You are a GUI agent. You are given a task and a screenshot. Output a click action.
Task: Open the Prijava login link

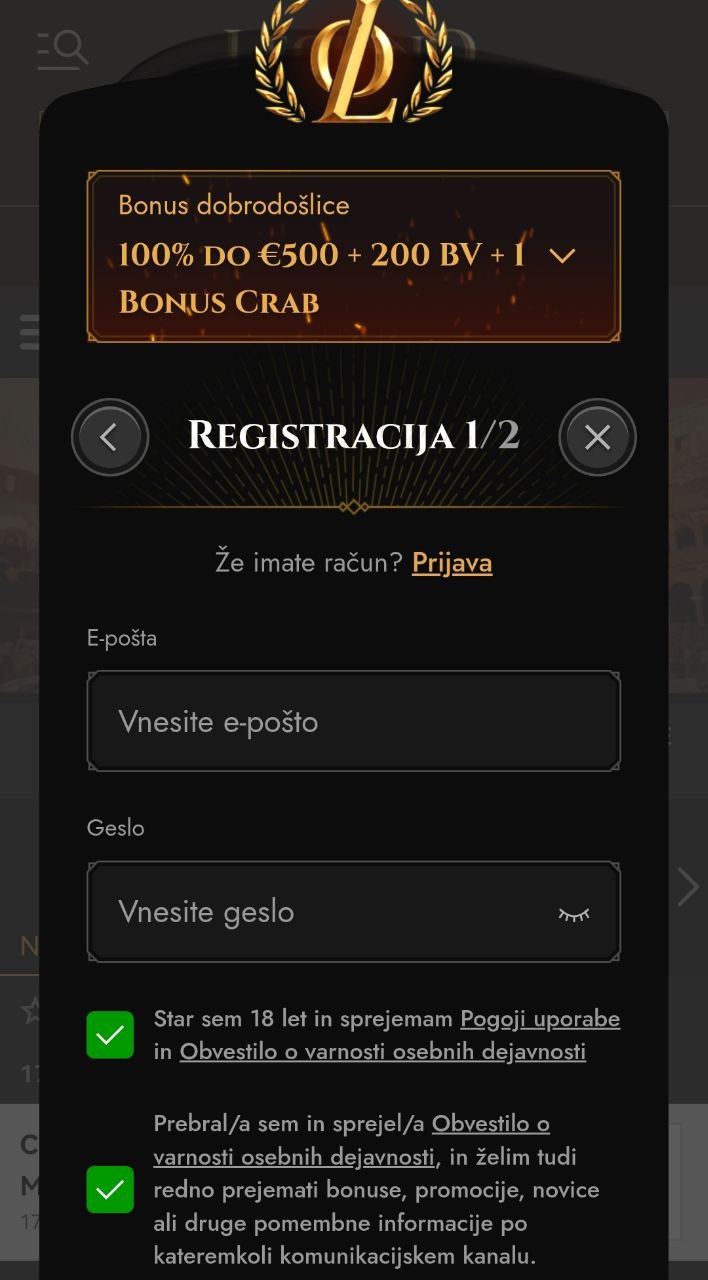pyautogui.click(x=452, y=562)
